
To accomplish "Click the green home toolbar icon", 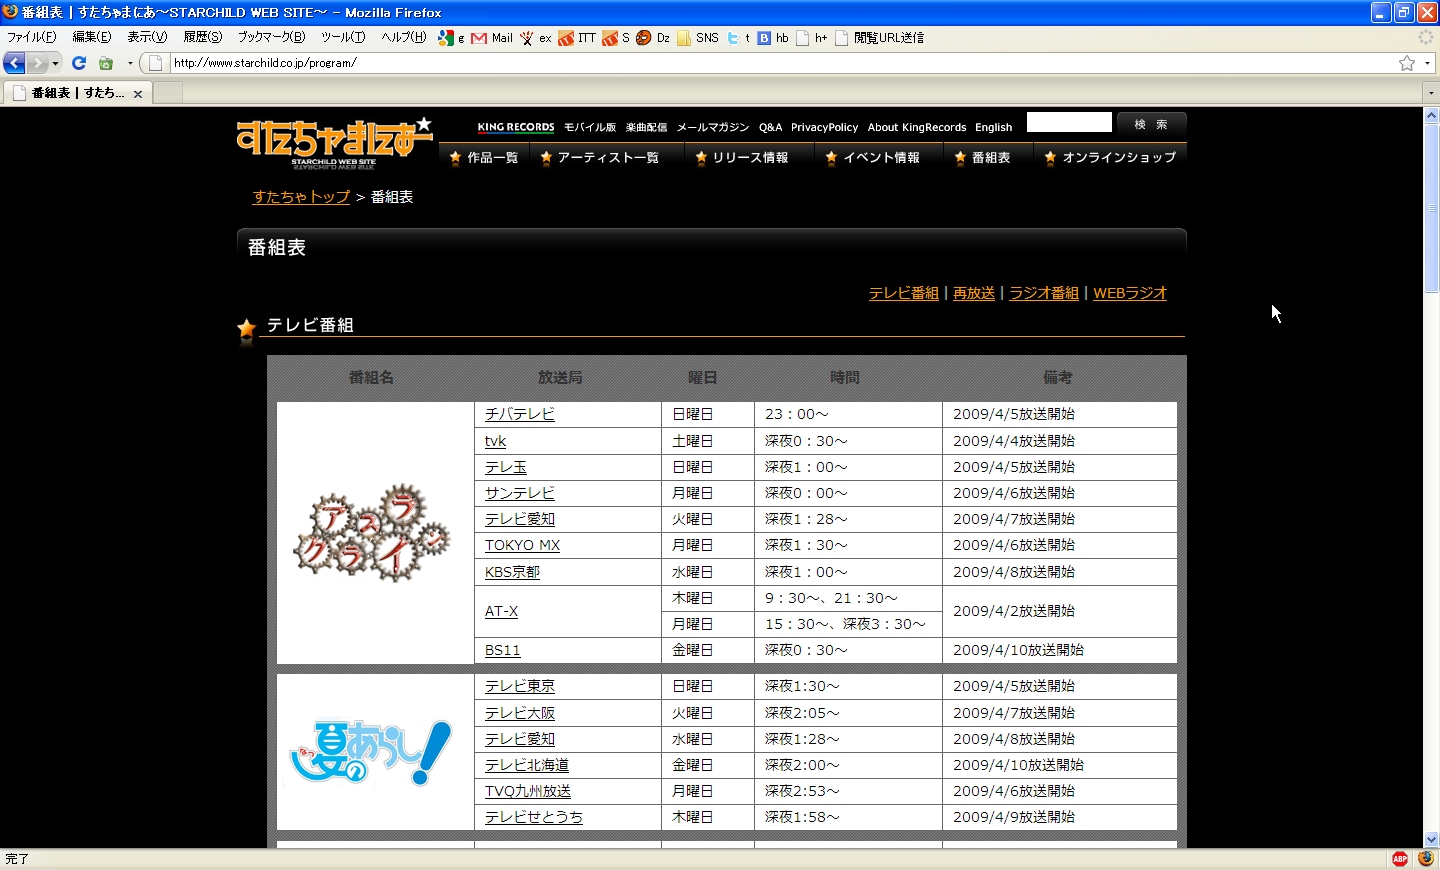I will tap(106, 63).
